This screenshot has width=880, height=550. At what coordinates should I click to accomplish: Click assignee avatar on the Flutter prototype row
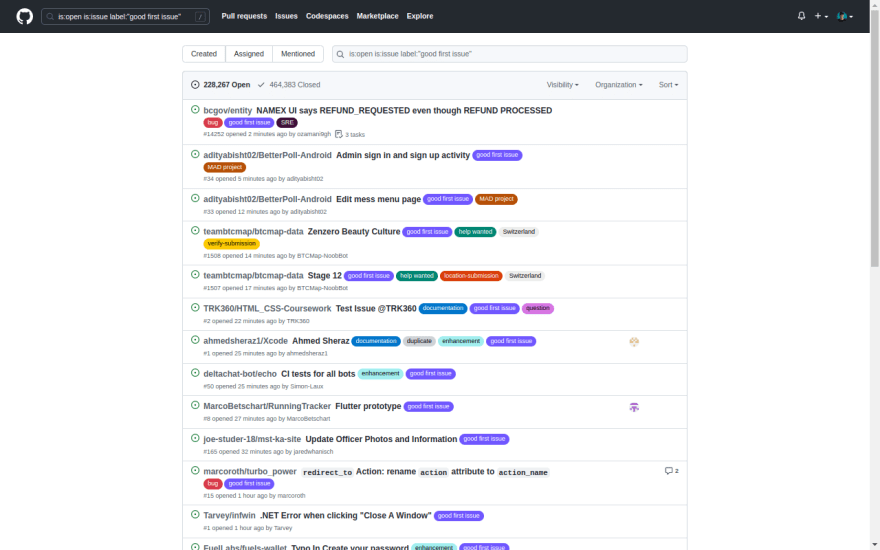click(x=634, y=407)
